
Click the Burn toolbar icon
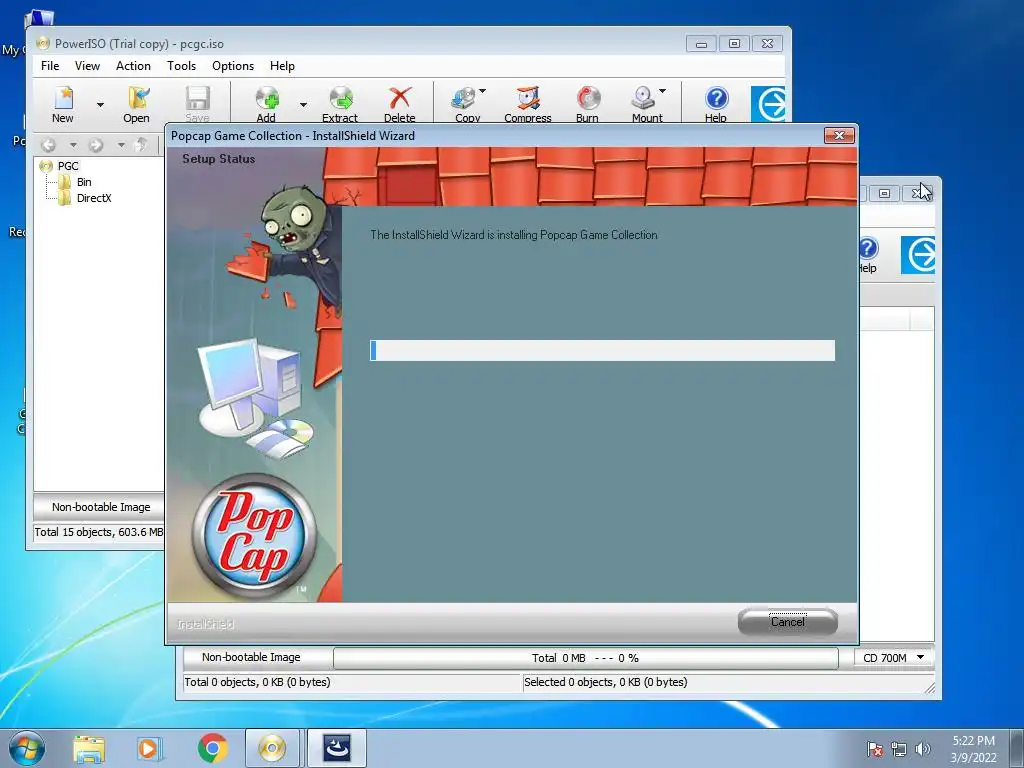(588, 104)
